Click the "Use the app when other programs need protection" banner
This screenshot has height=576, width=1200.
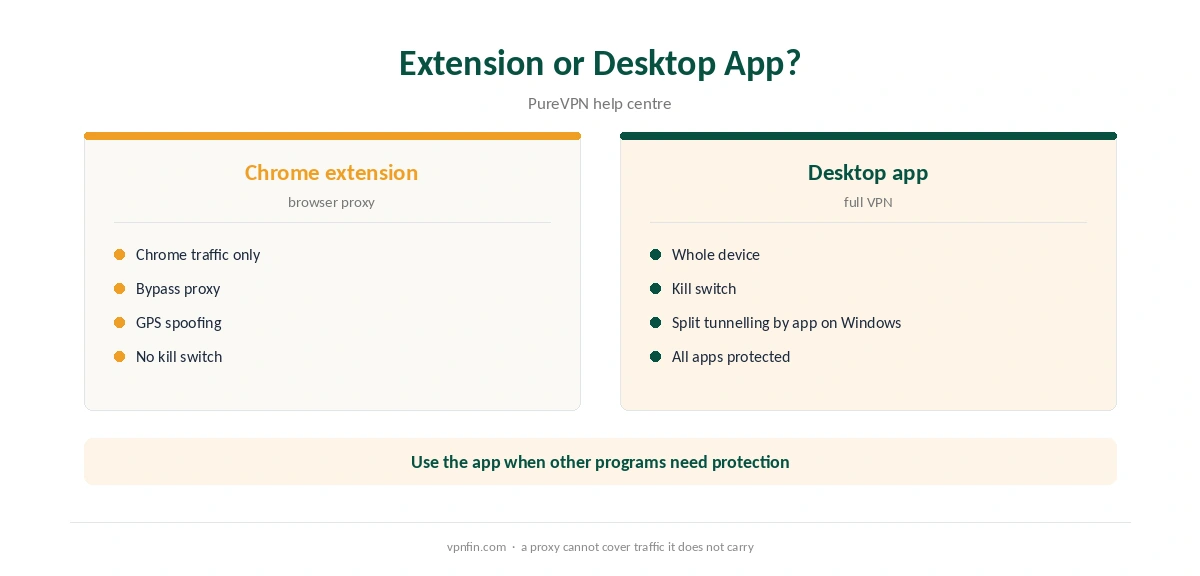coord(600,462)
